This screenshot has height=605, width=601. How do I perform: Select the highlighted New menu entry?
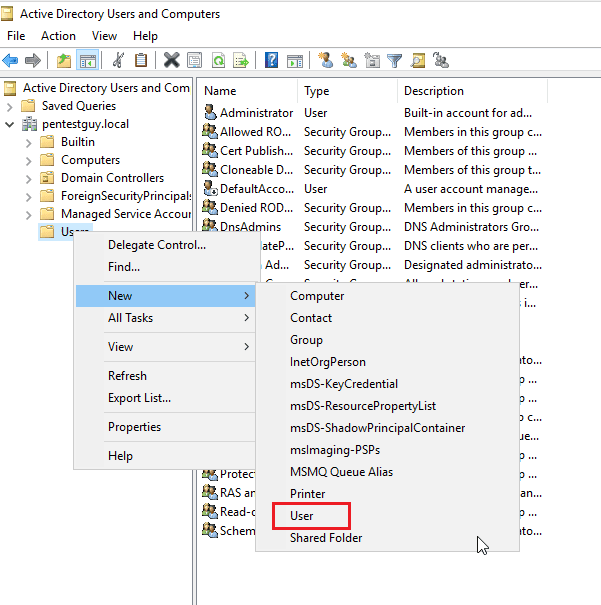165,296
